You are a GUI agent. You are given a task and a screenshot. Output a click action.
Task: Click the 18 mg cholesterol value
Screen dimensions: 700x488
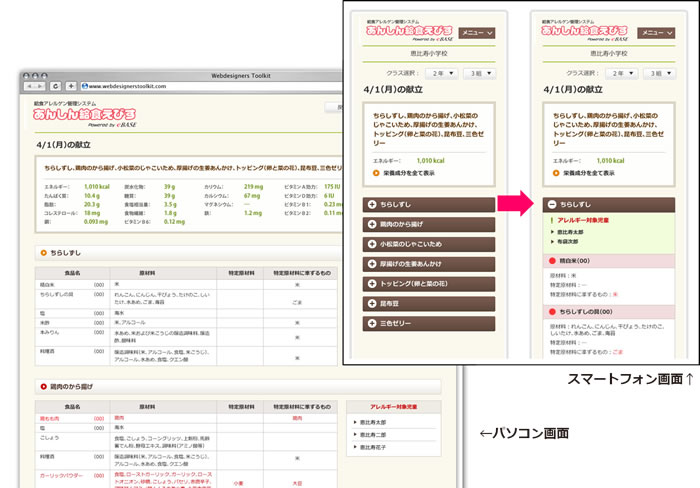(x=92, y=213)
